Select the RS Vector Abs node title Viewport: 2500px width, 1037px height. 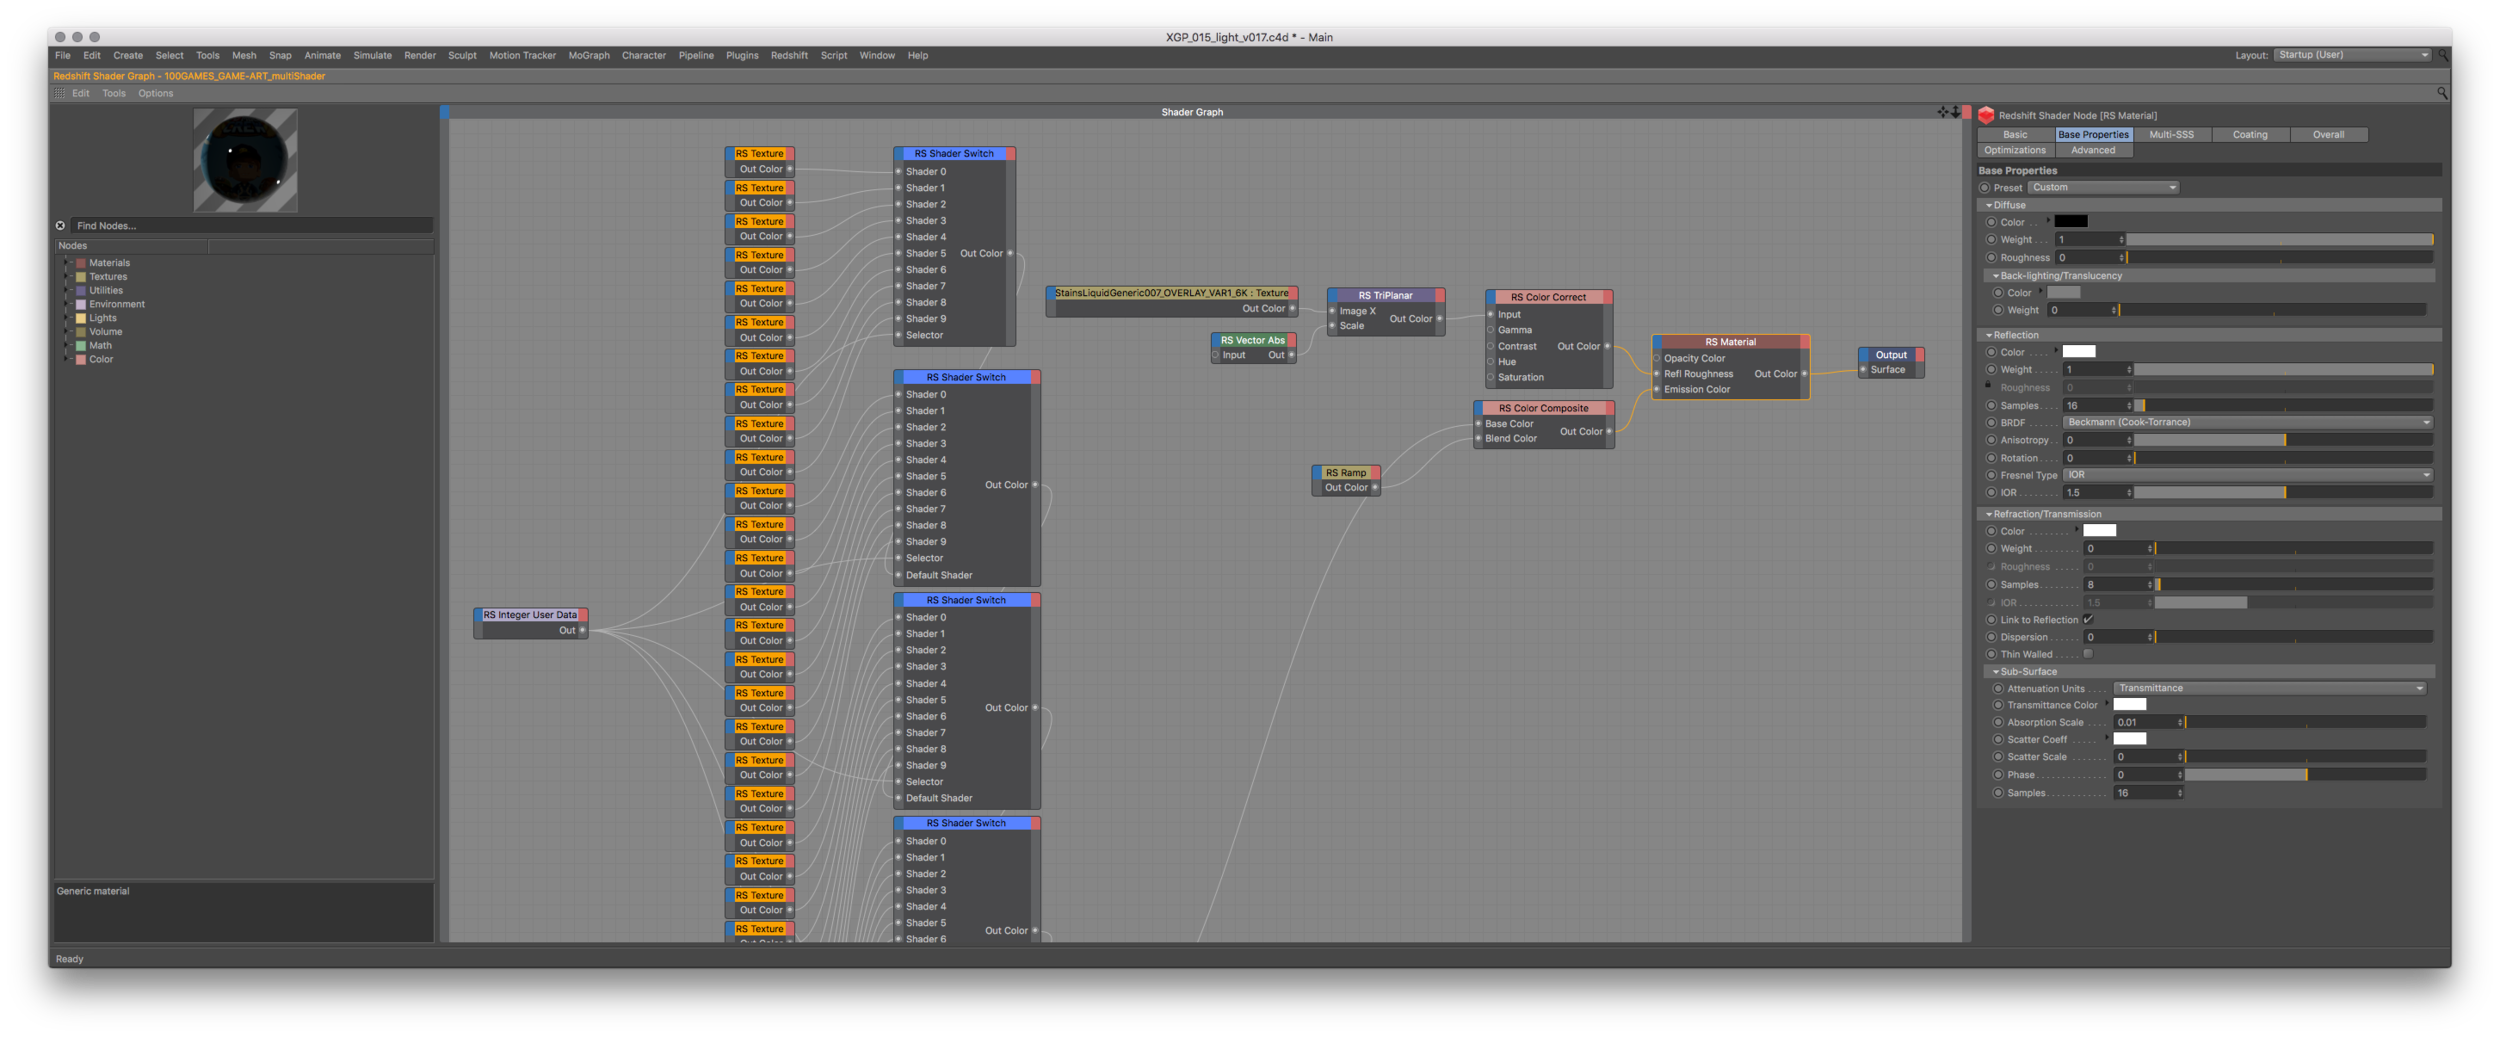coord(1252,340)
